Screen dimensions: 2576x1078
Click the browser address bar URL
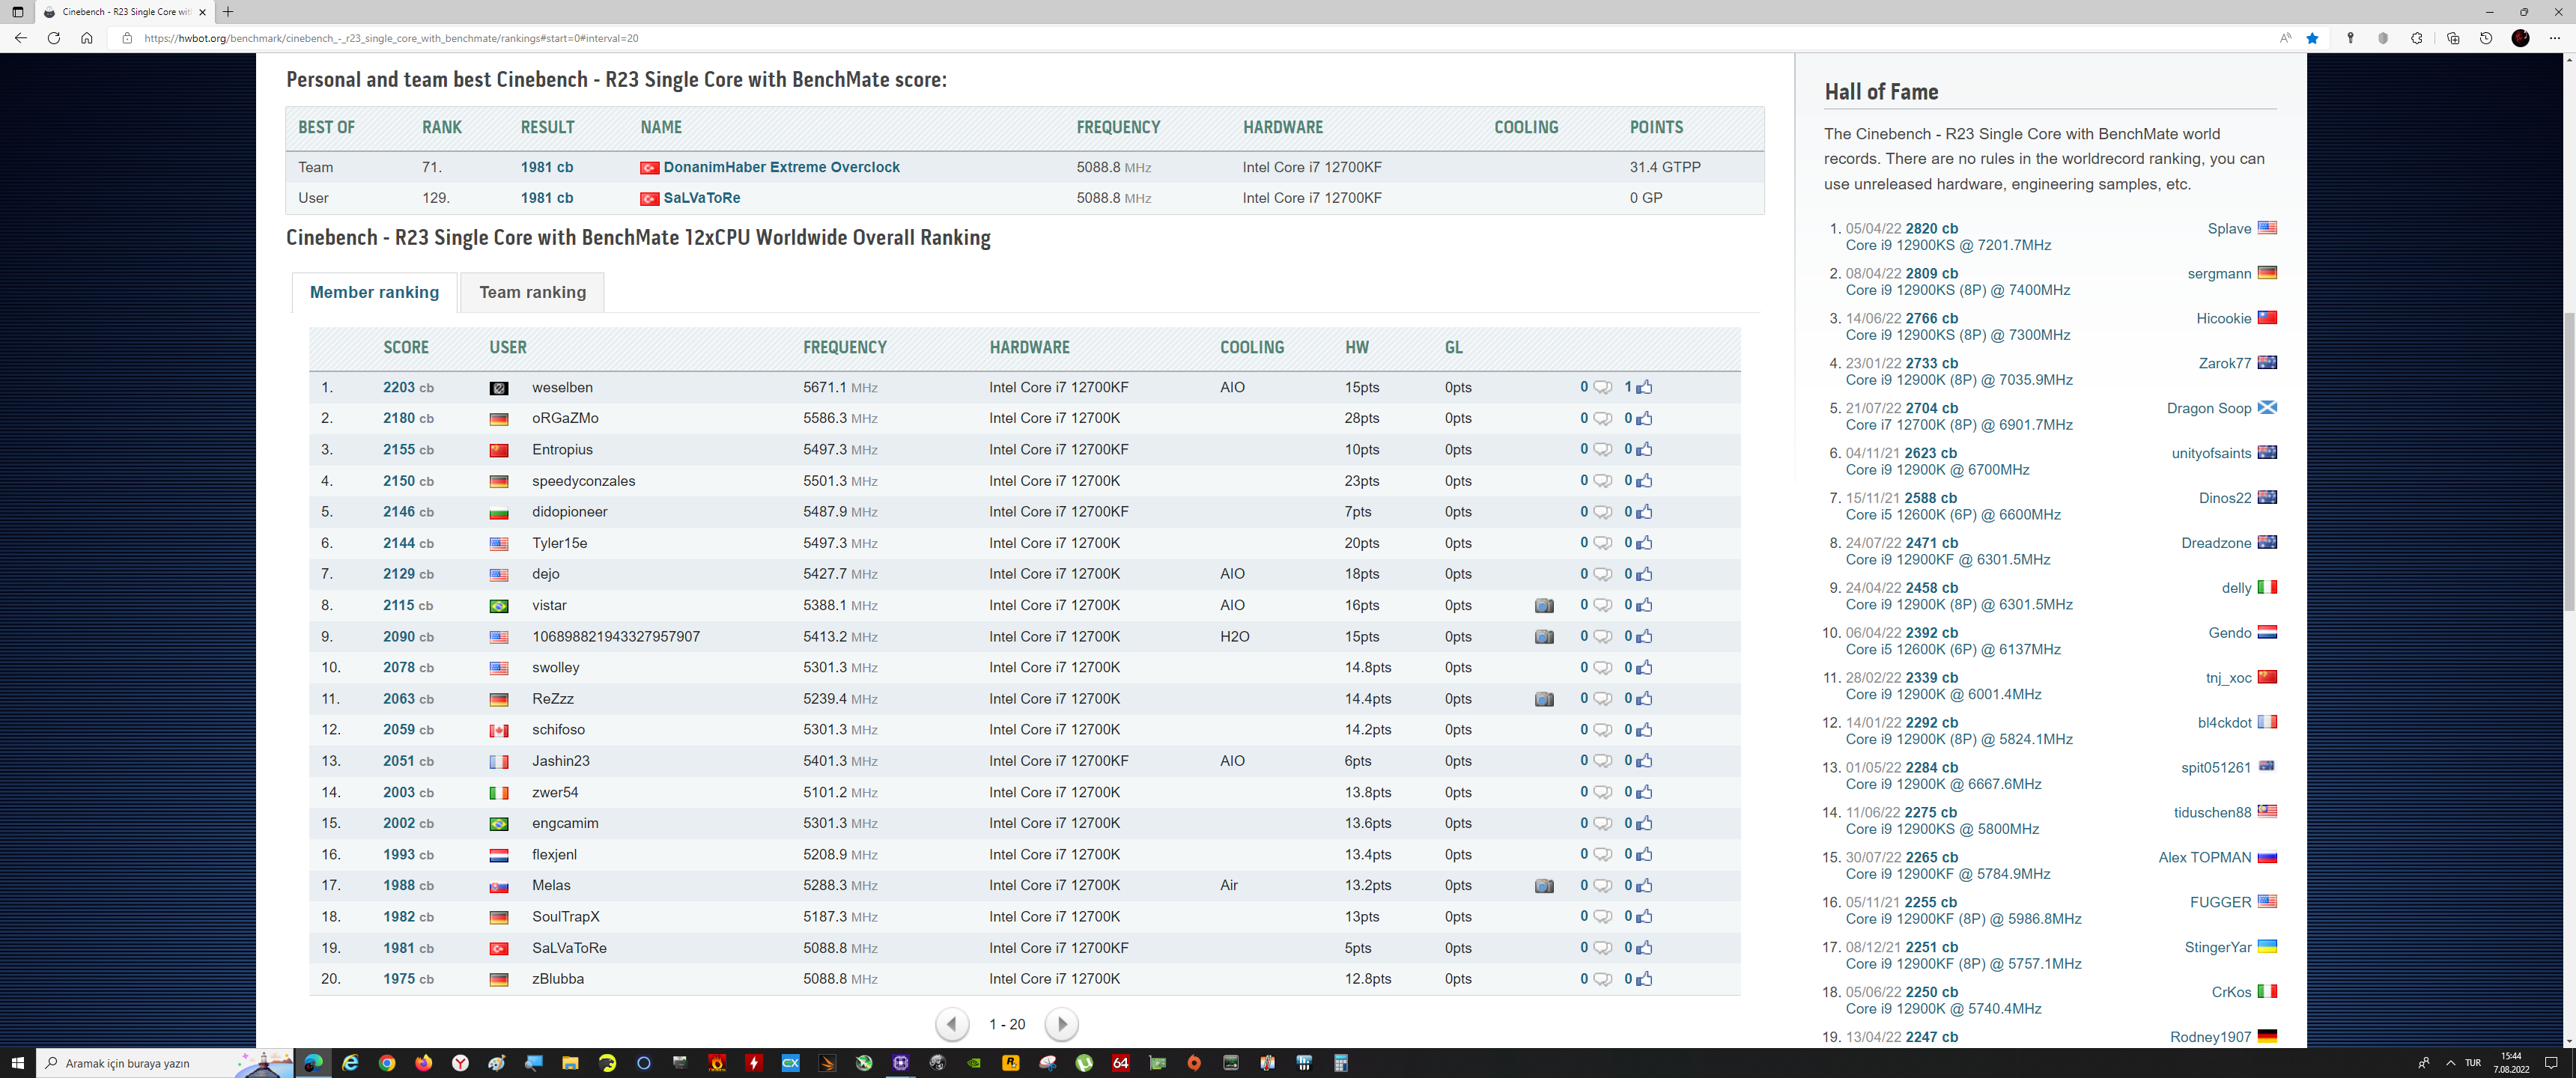point(390,38)
